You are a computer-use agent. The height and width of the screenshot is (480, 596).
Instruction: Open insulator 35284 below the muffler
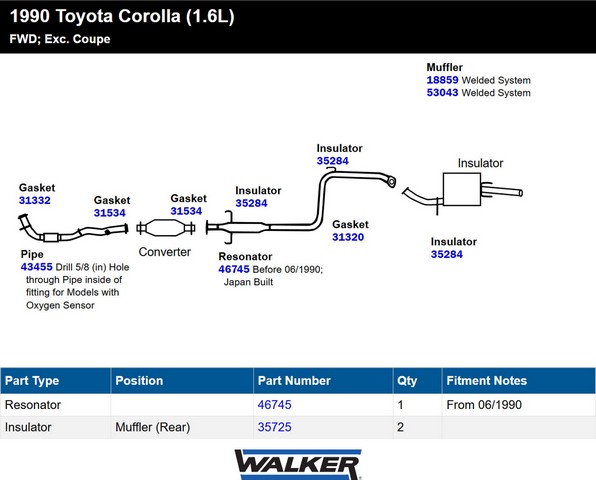pyautogui.click(x=447, y=254)
